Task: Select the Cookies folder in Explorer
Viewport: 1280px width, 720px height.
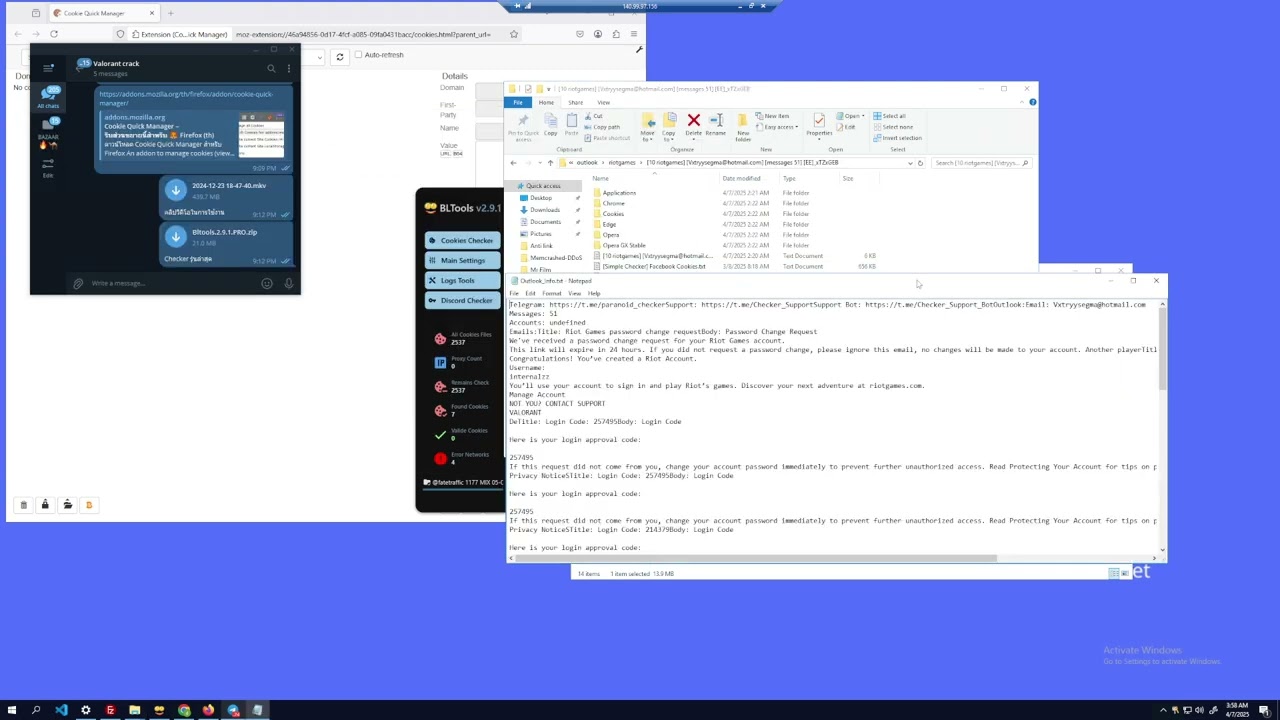Action: 613,214
